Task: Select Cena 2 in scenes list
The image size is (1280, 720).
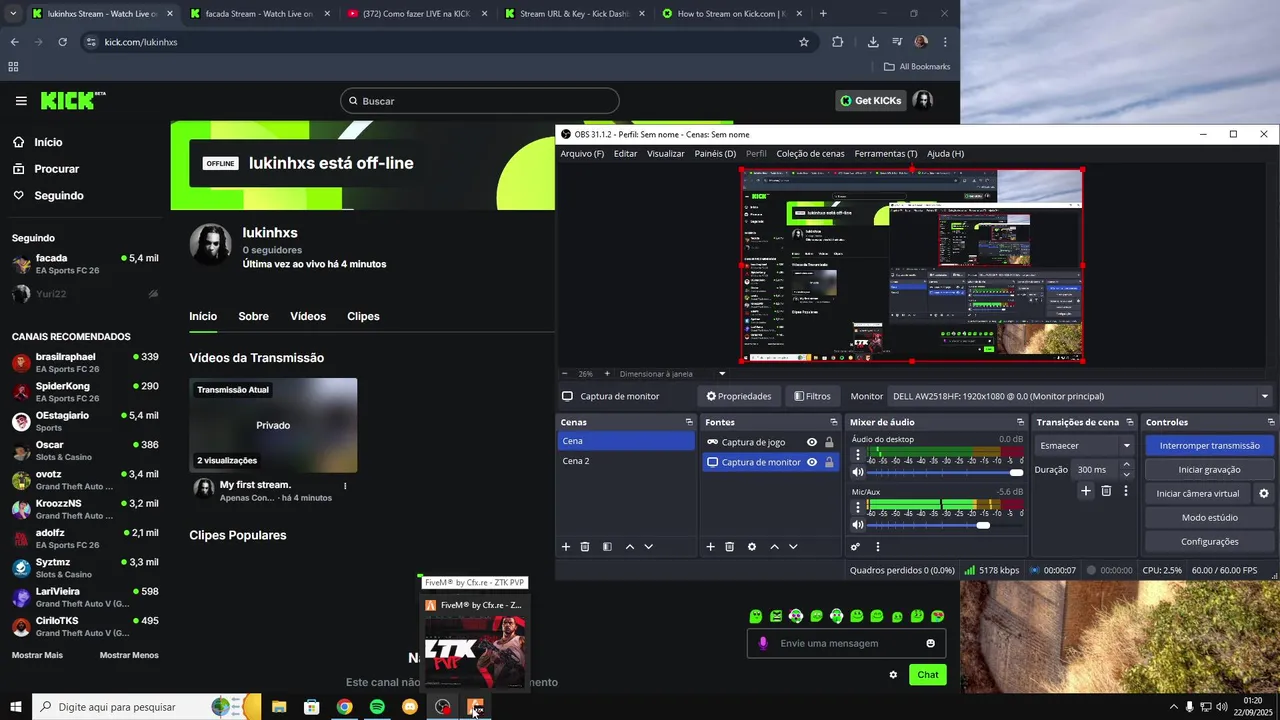Action: [x=626, y=461]
